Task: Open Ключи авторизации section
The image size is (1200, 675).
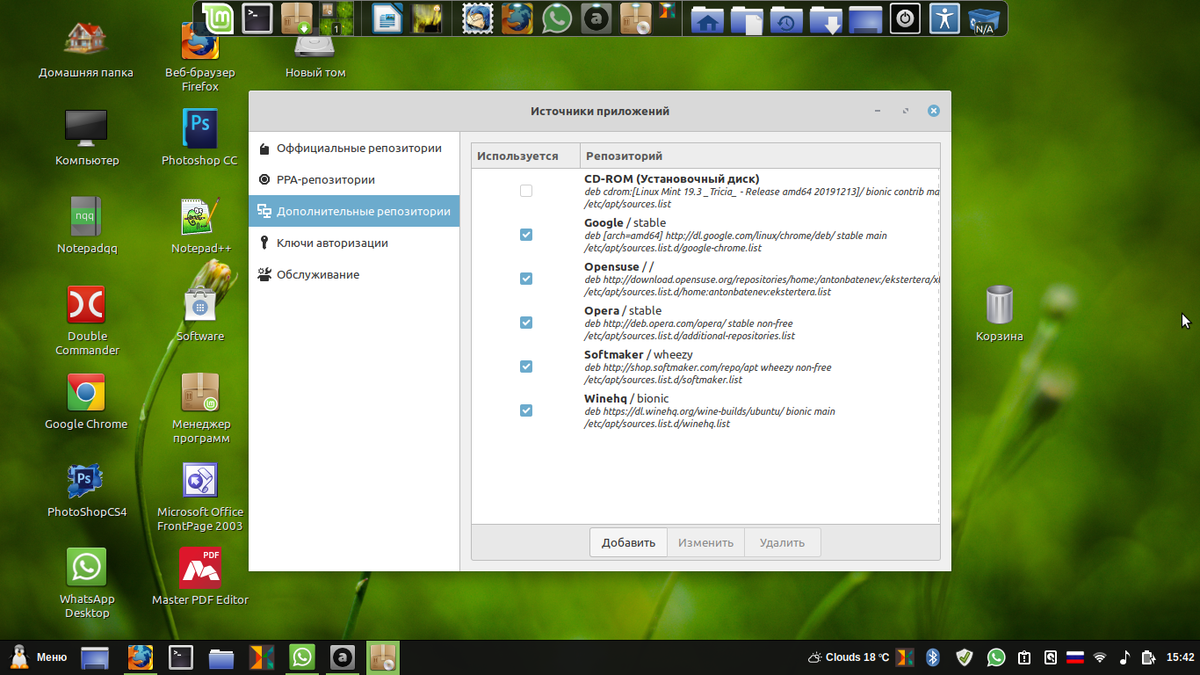Action: tap(354, 243)
